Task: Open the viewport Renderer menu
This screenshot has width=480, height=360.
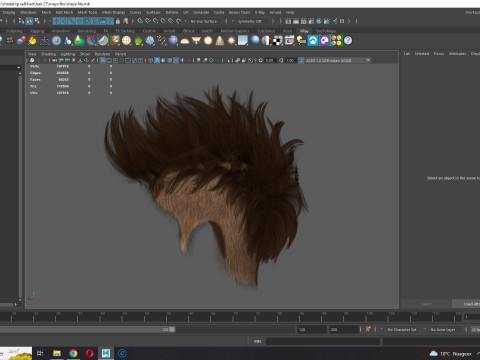Action: [102, 54]
